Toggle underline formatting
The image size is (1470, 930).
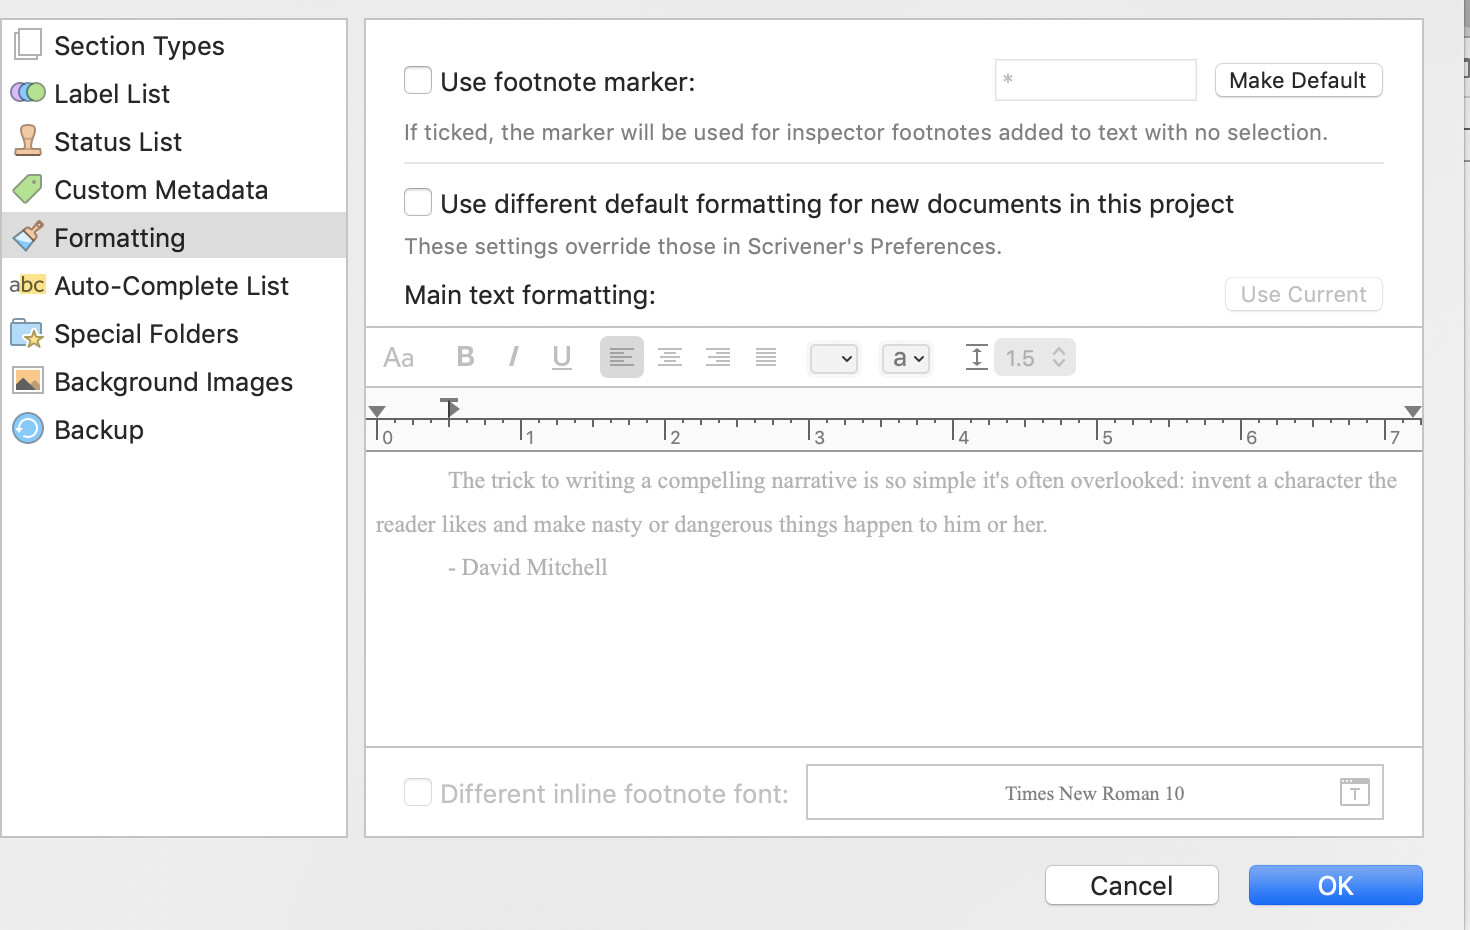[562, 357]
